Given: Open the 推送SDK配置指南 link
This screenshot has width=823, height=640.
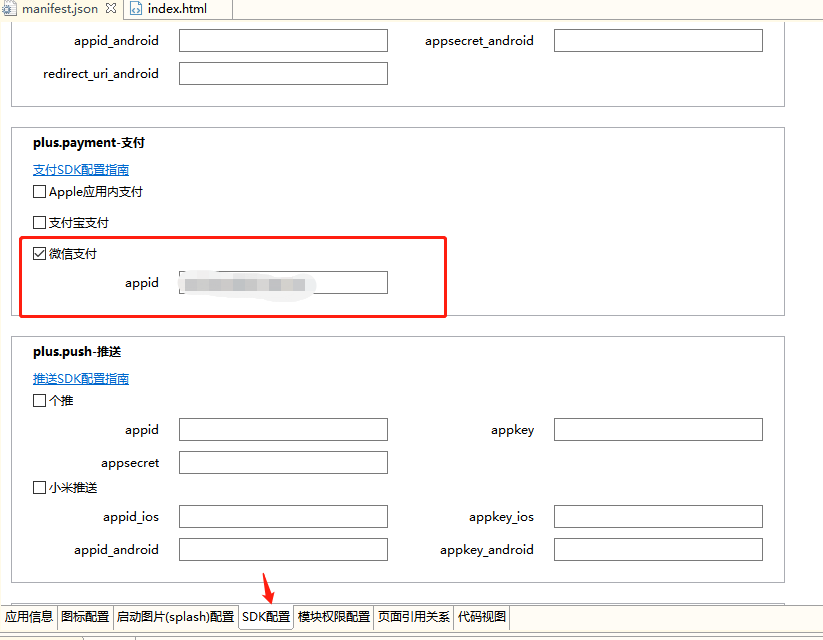Looking at the screenshot, I should click(x=81, y=379).
